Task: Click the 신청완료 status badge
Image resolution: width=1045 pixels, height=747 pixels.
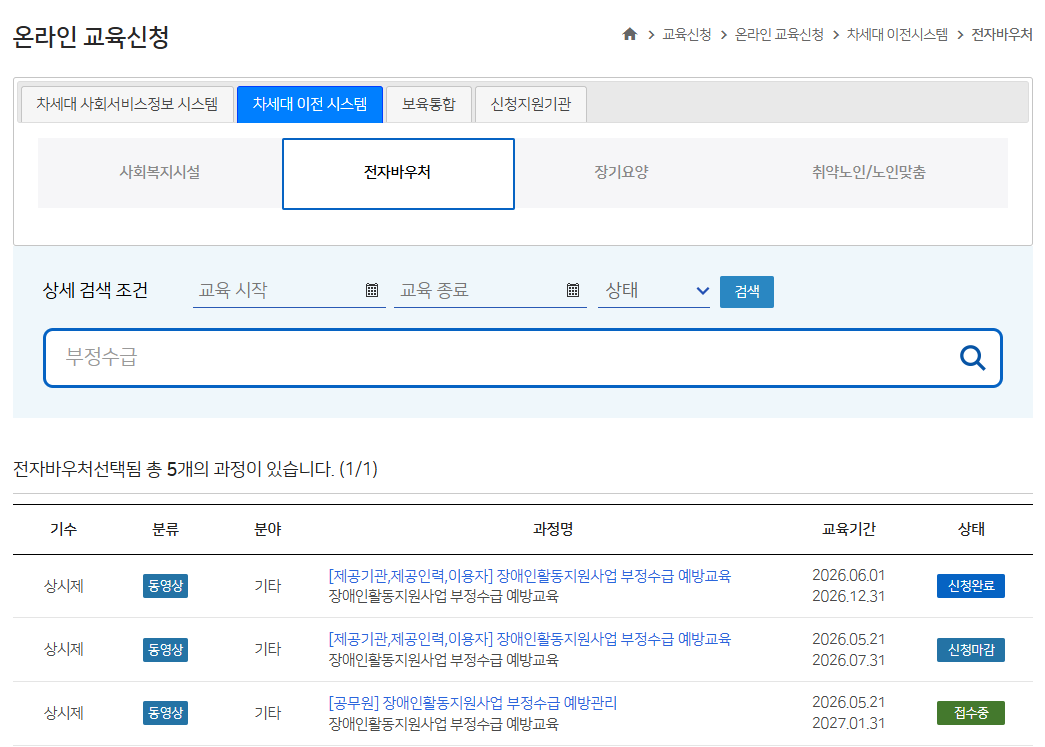Action: 970,586
